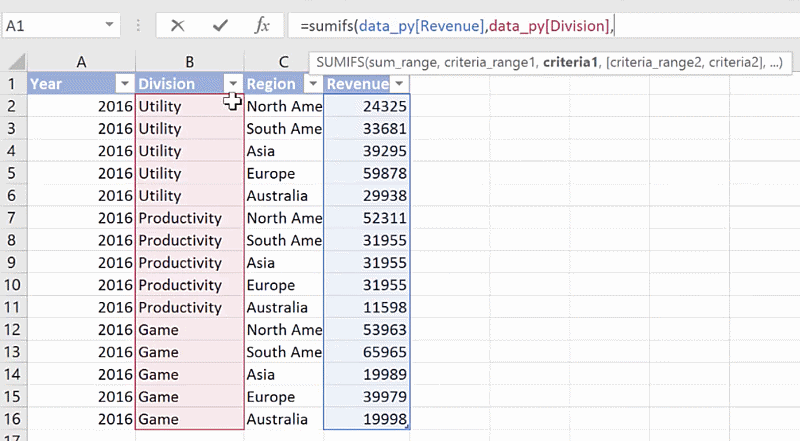Open the Revenue column filter dropdown
This screenshot has height=441, width=800.
[x=399, y=84]
